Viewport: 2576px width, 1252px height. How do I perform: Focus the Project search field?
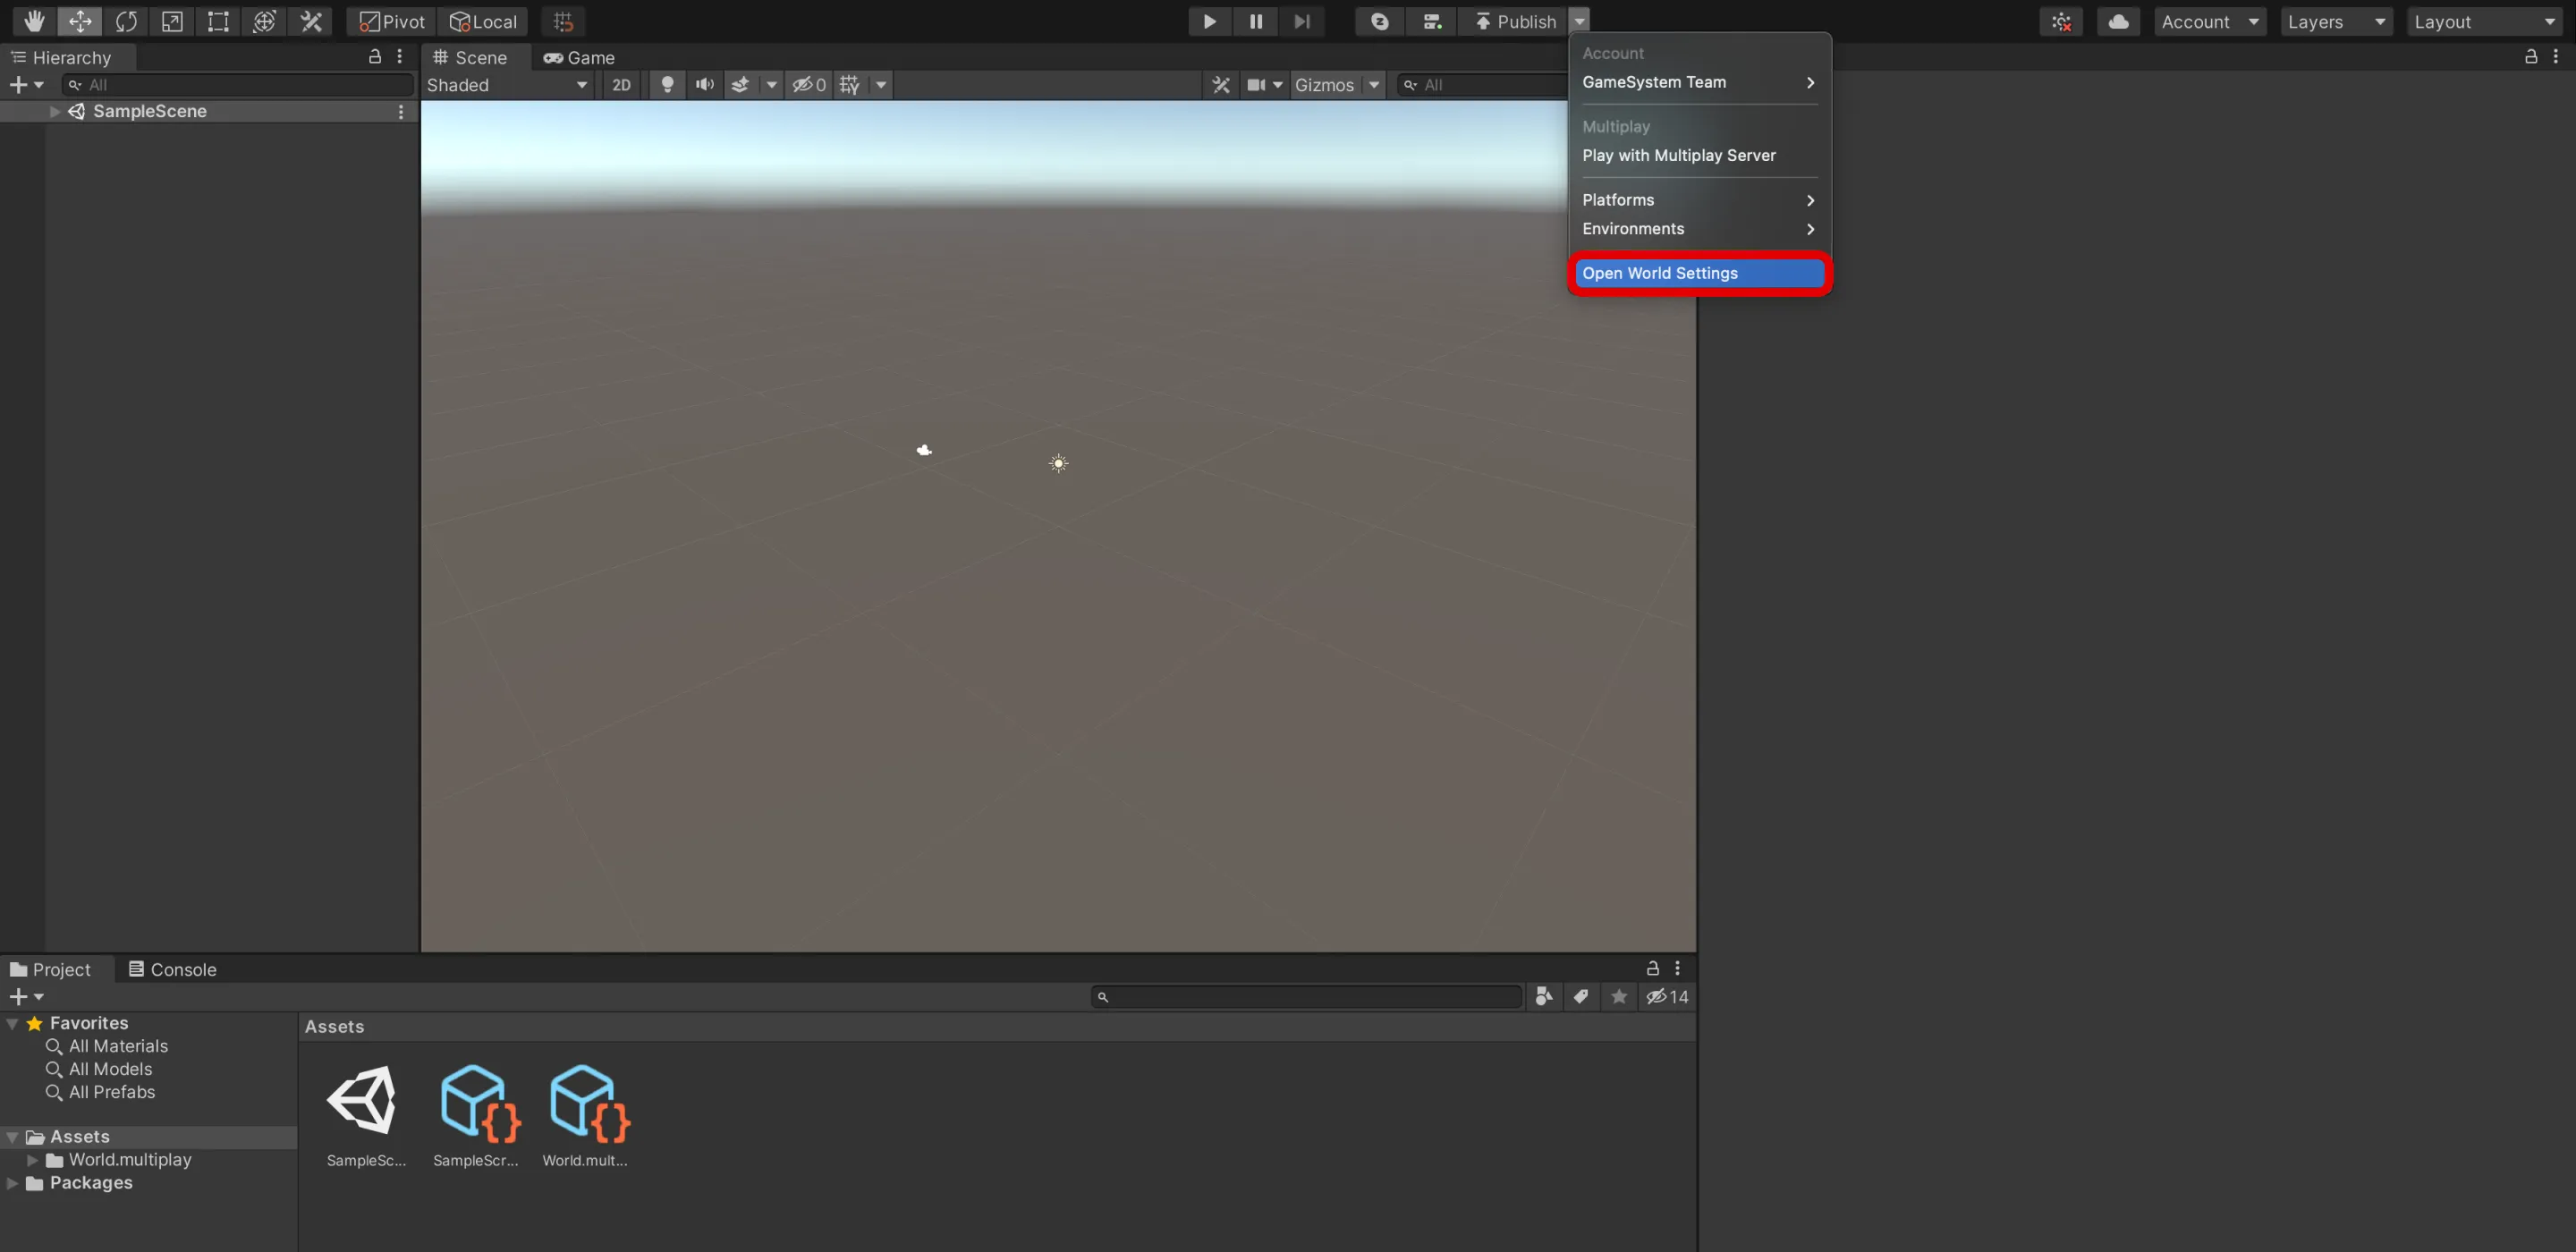click(x=1308, y=997)
